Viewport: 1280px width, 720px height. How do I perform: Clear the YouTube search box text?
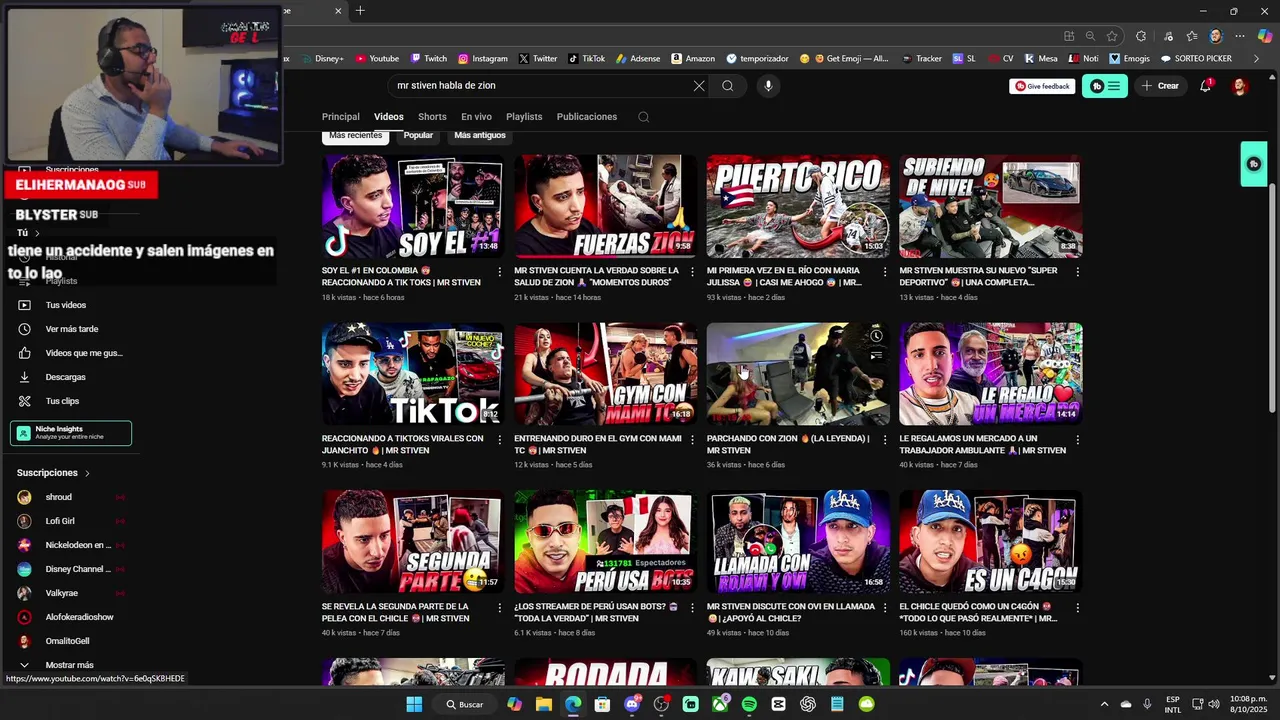[x=699, y=86]
